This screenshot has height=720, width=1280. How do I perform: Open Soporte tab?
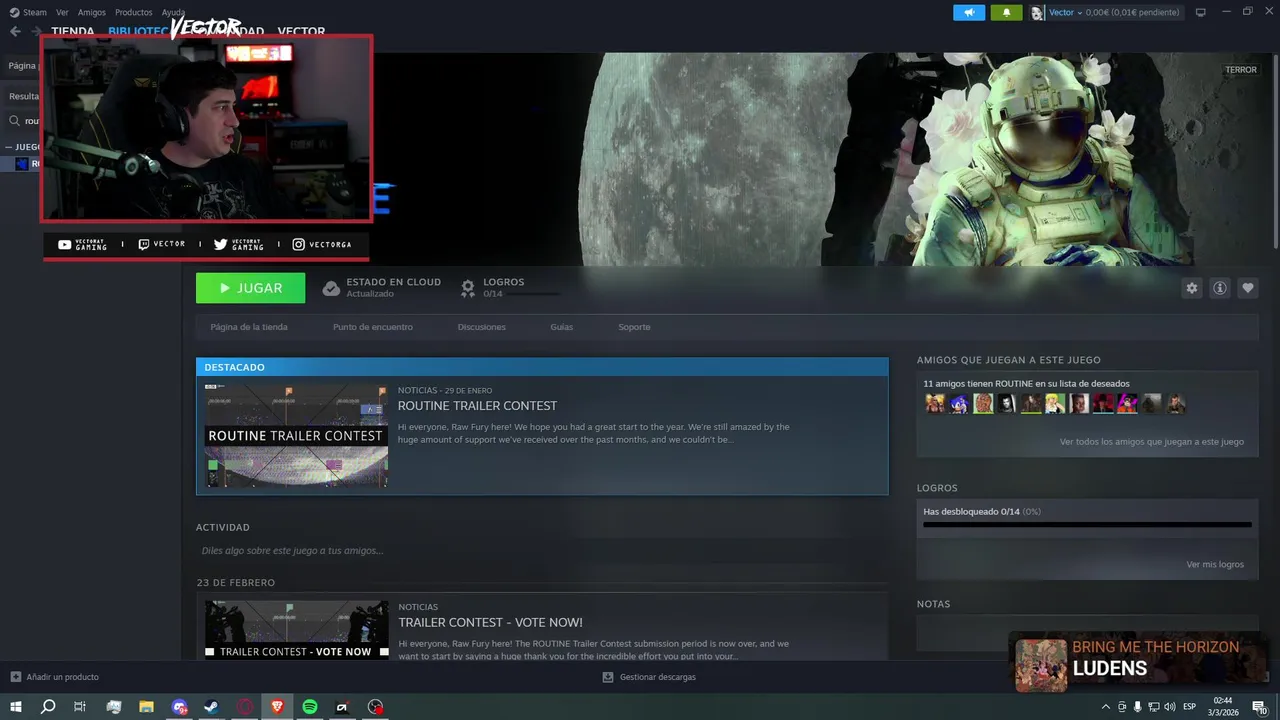(634, 327)
